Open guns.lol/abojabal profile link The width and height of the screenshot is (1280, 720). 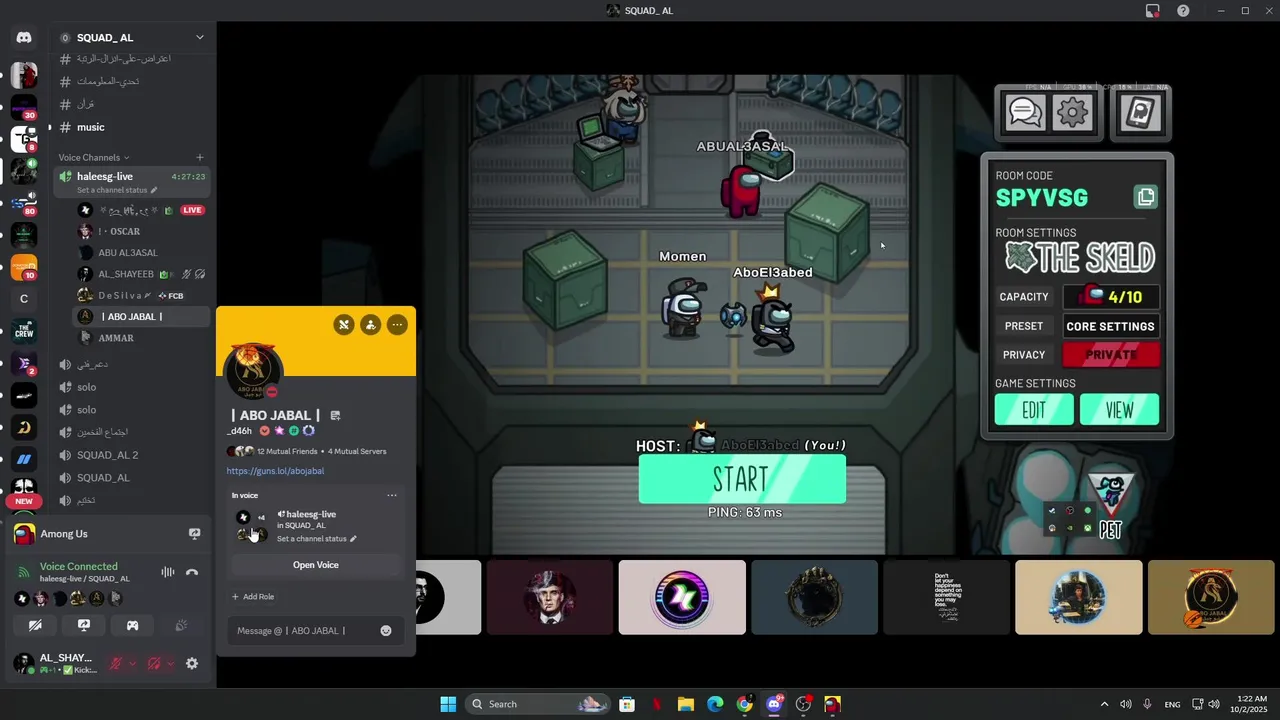275,471
